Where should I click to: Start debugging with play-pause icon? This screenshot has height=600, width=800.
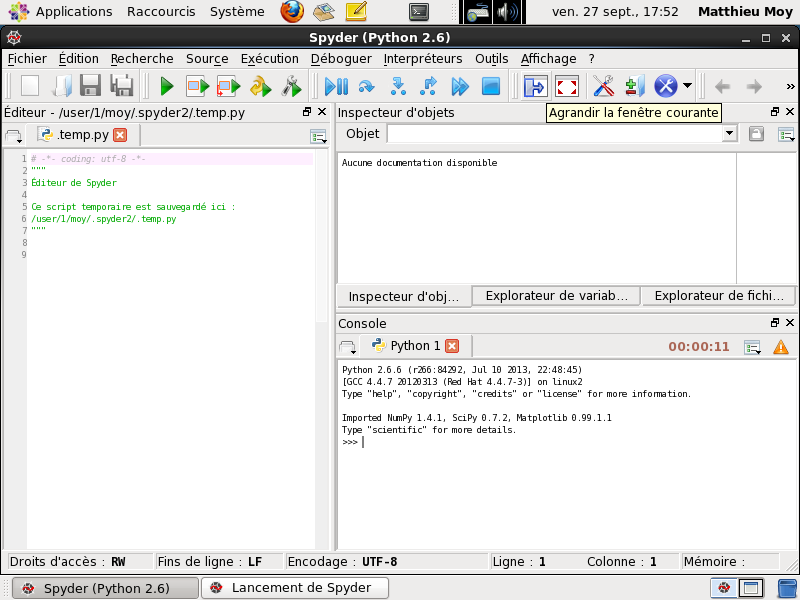336,86
